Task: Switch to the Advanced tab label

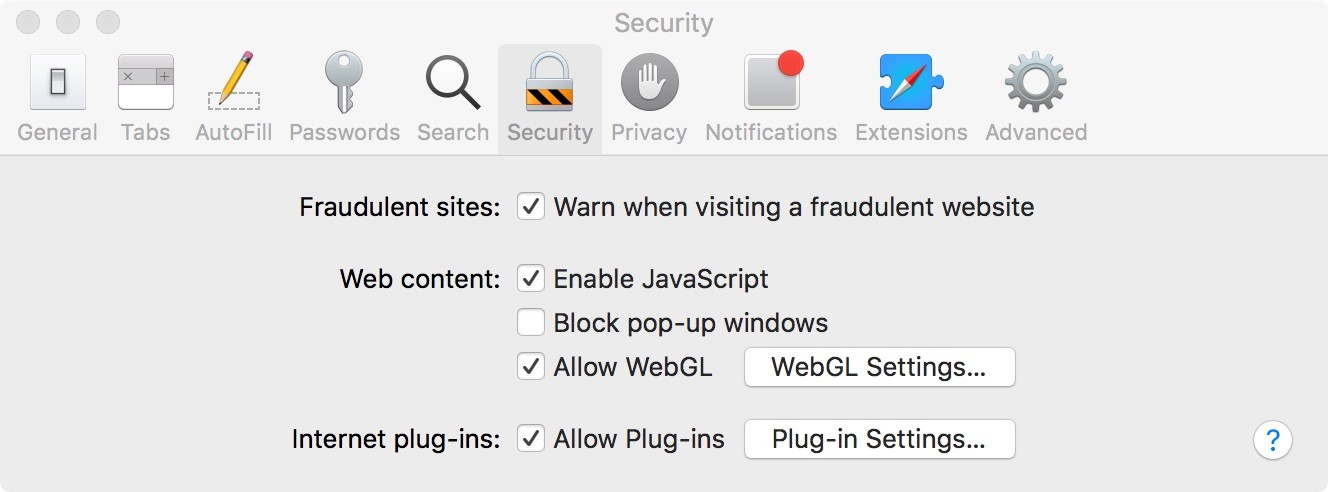Action: coord(1036,133)
